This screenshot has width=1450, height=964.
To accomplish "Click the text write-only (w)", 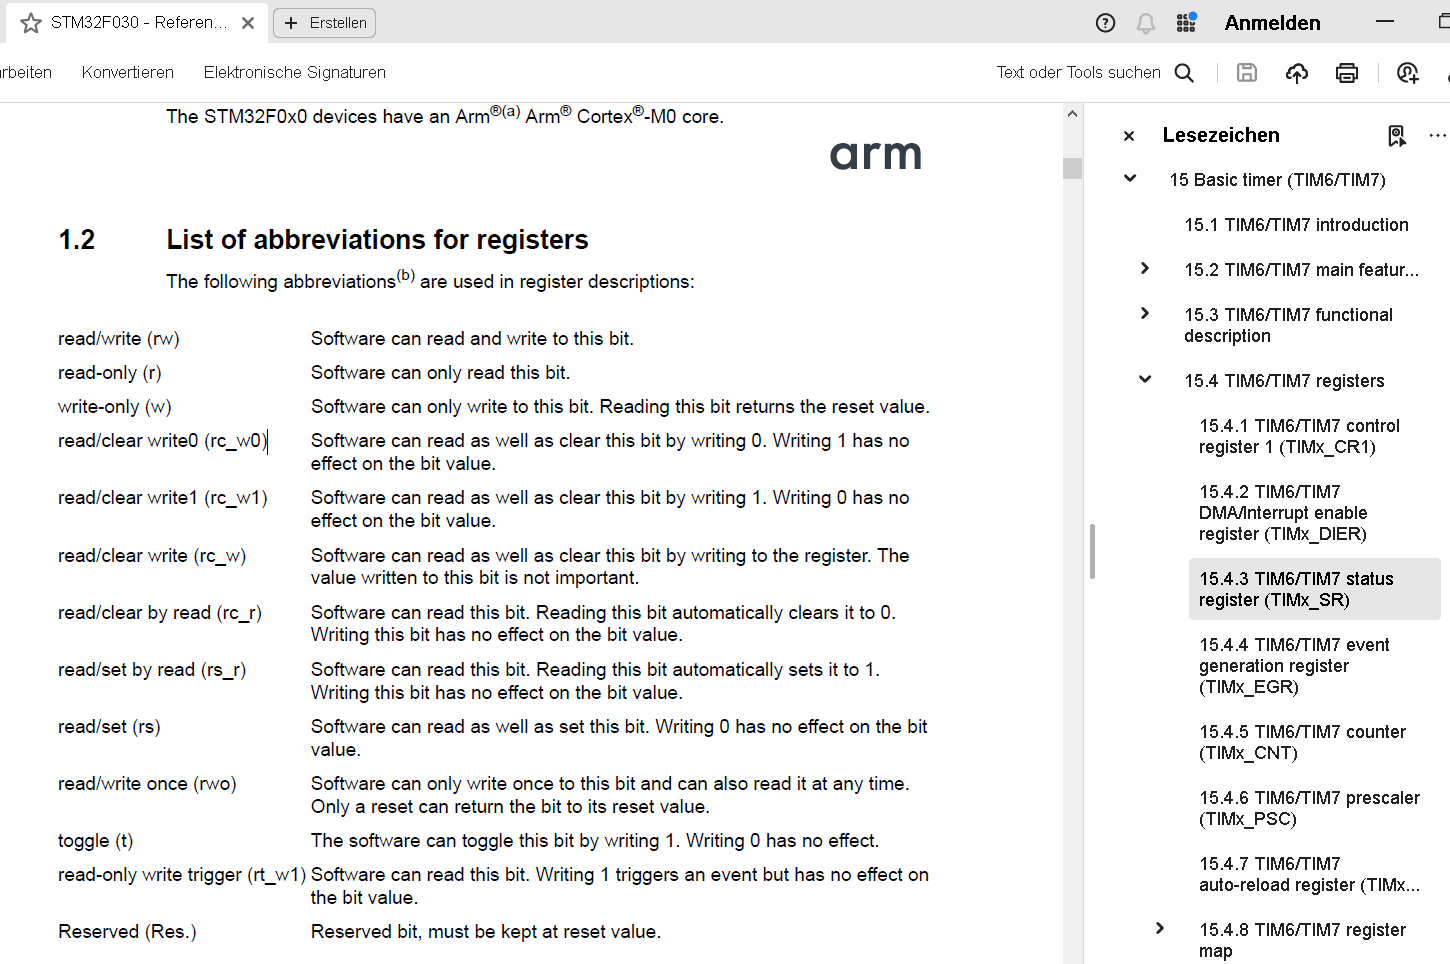I will click(114, 407).
